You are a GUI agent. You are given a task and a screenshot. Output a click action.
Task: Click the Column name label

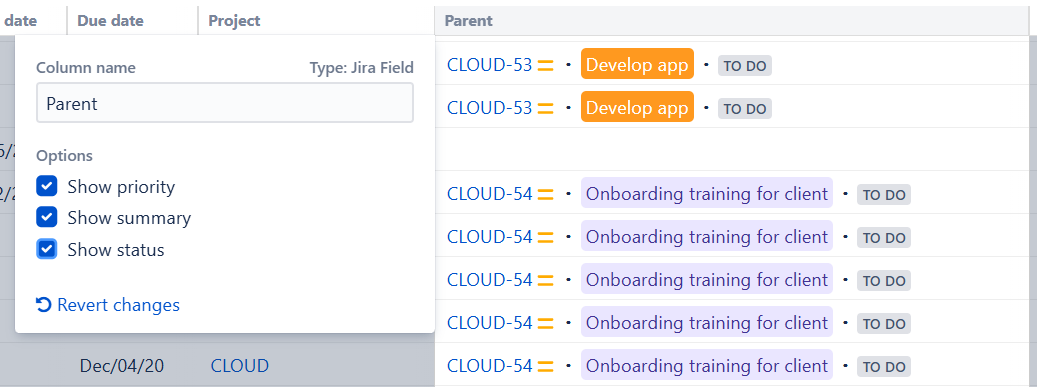[x=86, y=67]
